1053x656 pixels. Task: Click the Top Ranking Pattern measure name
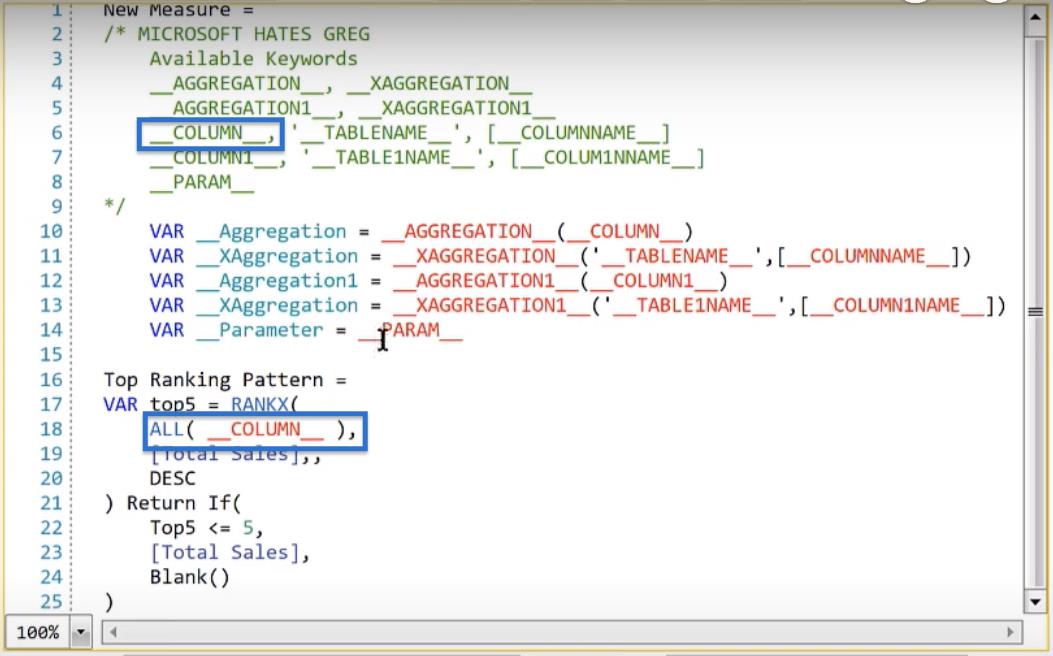pyautogui.click(x=214, y=381)
